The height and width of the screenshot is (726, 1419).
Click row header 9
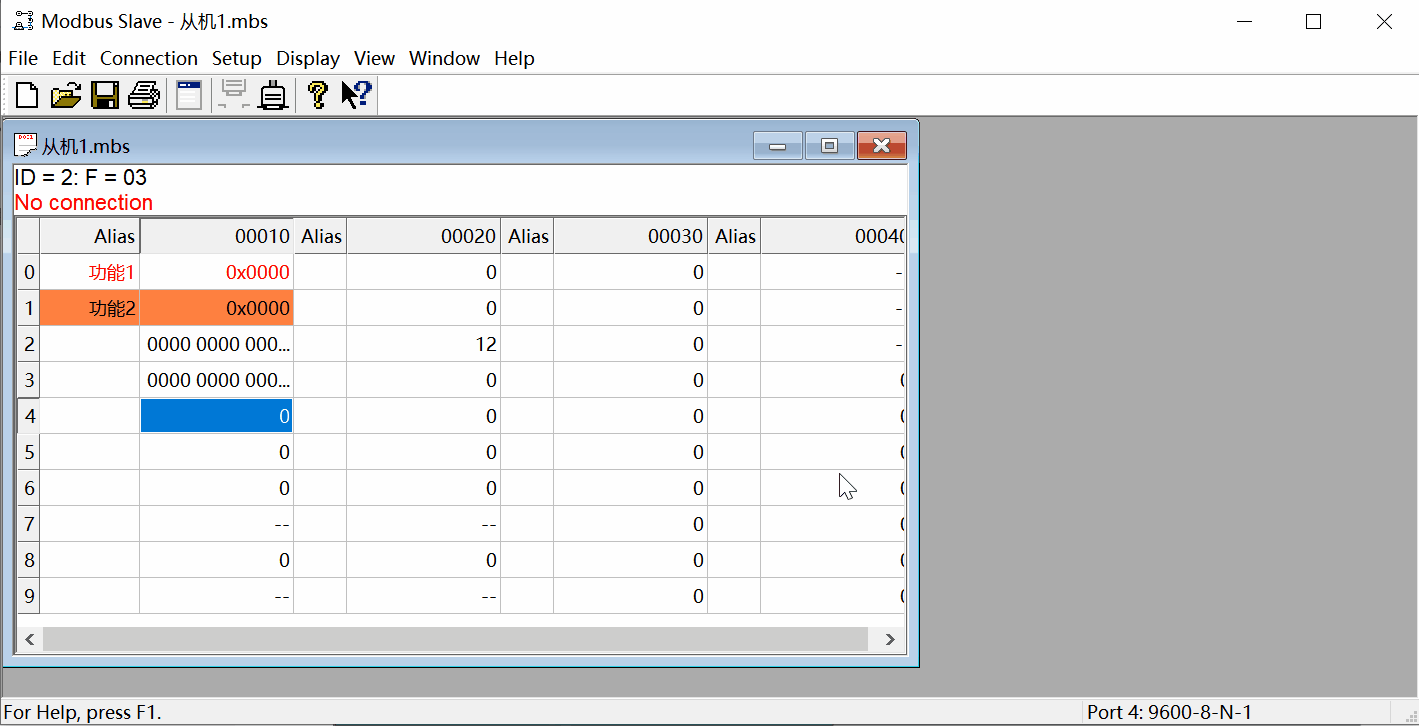pyautogui.click(x=29, y=596)
